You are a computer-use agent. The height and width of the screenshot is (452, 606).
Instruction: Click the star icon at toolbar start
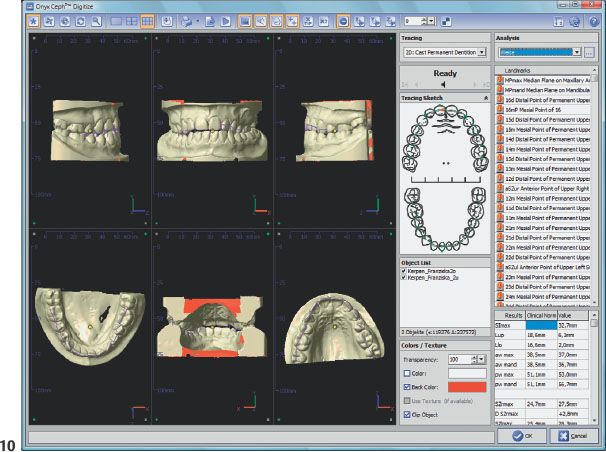32,20
